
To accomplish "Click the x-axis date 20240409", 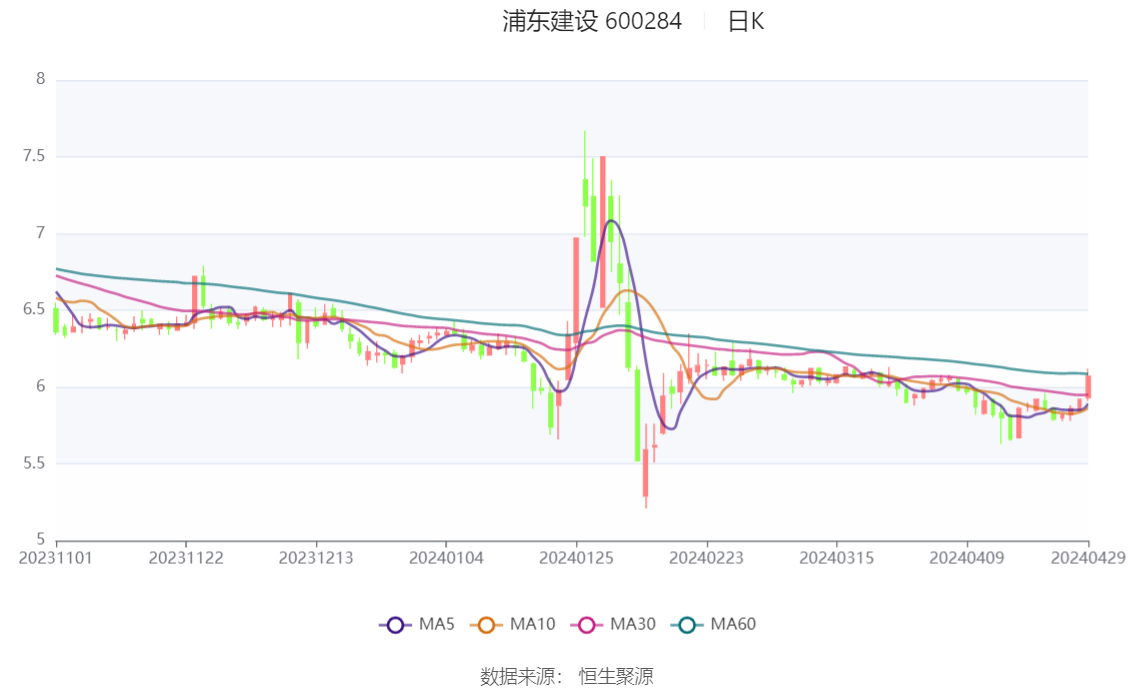I will pyautogui.click(x=967, y=558).
